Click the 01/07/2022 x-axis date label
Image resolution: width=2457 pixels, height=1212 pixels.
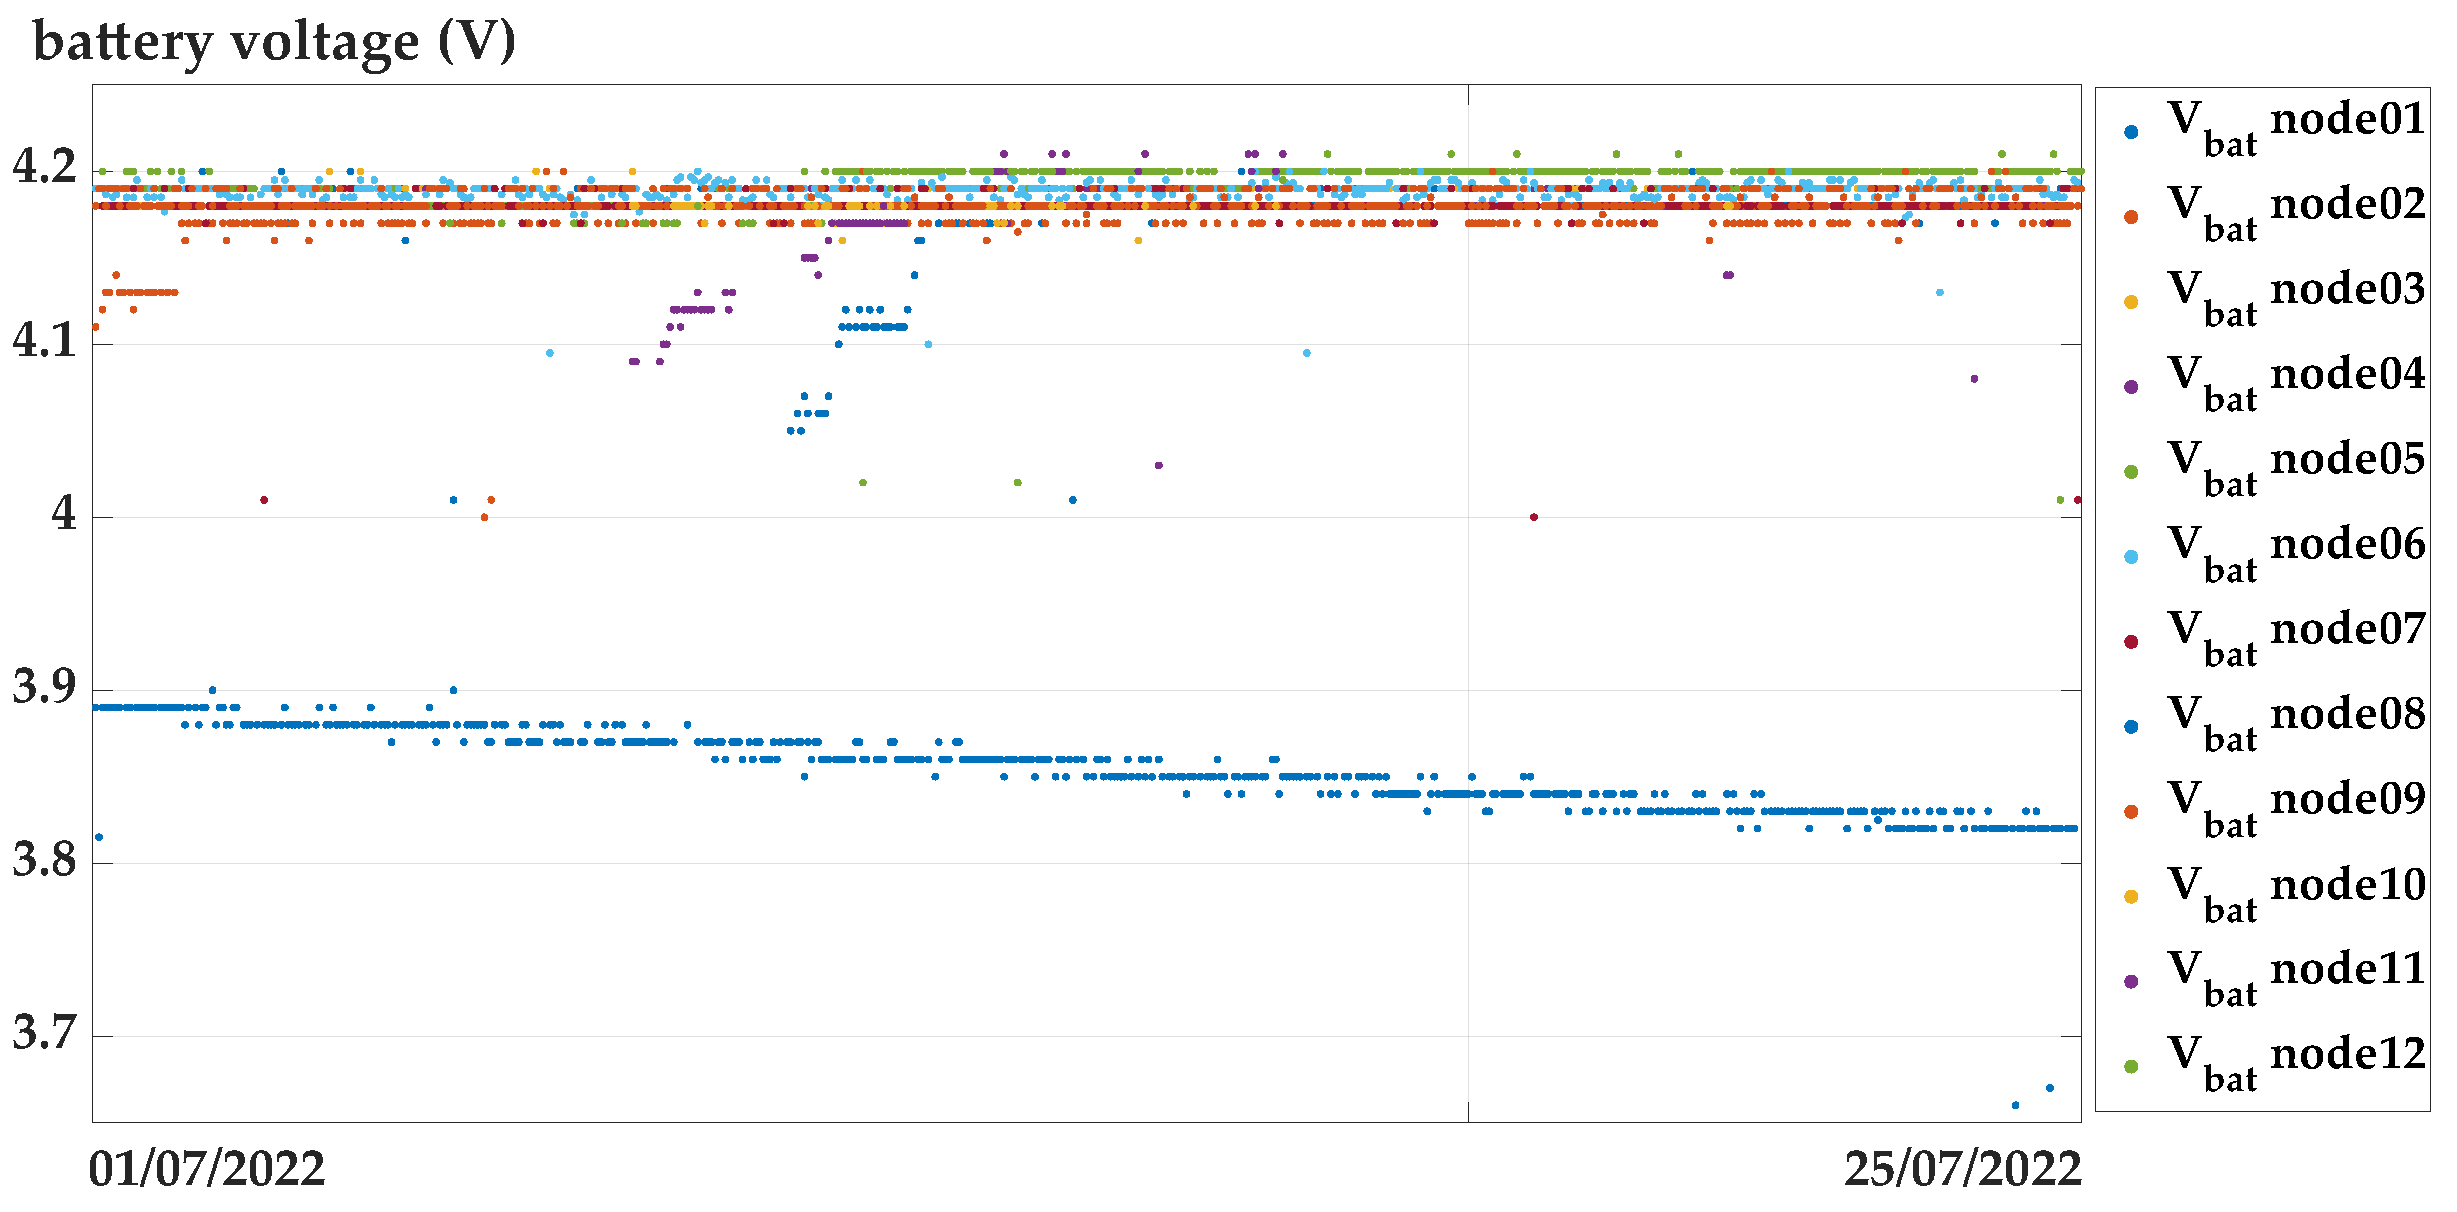(x=207, y=1169)
